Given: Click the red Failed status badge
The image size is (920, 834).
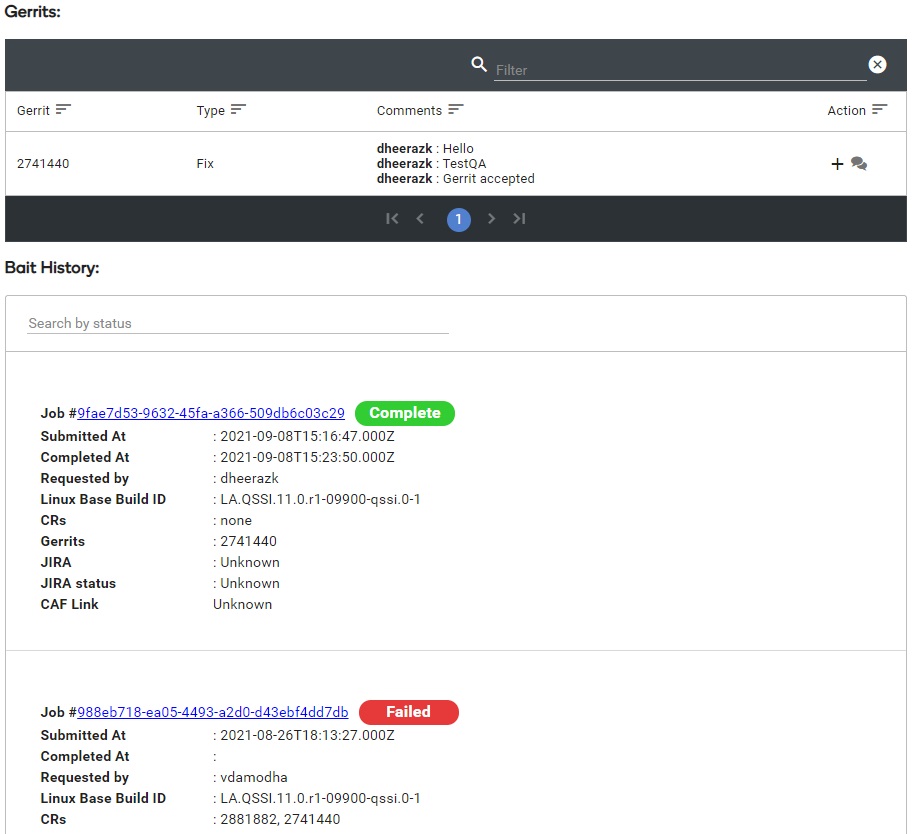Looking at the screenshot, I should (409, 712).
